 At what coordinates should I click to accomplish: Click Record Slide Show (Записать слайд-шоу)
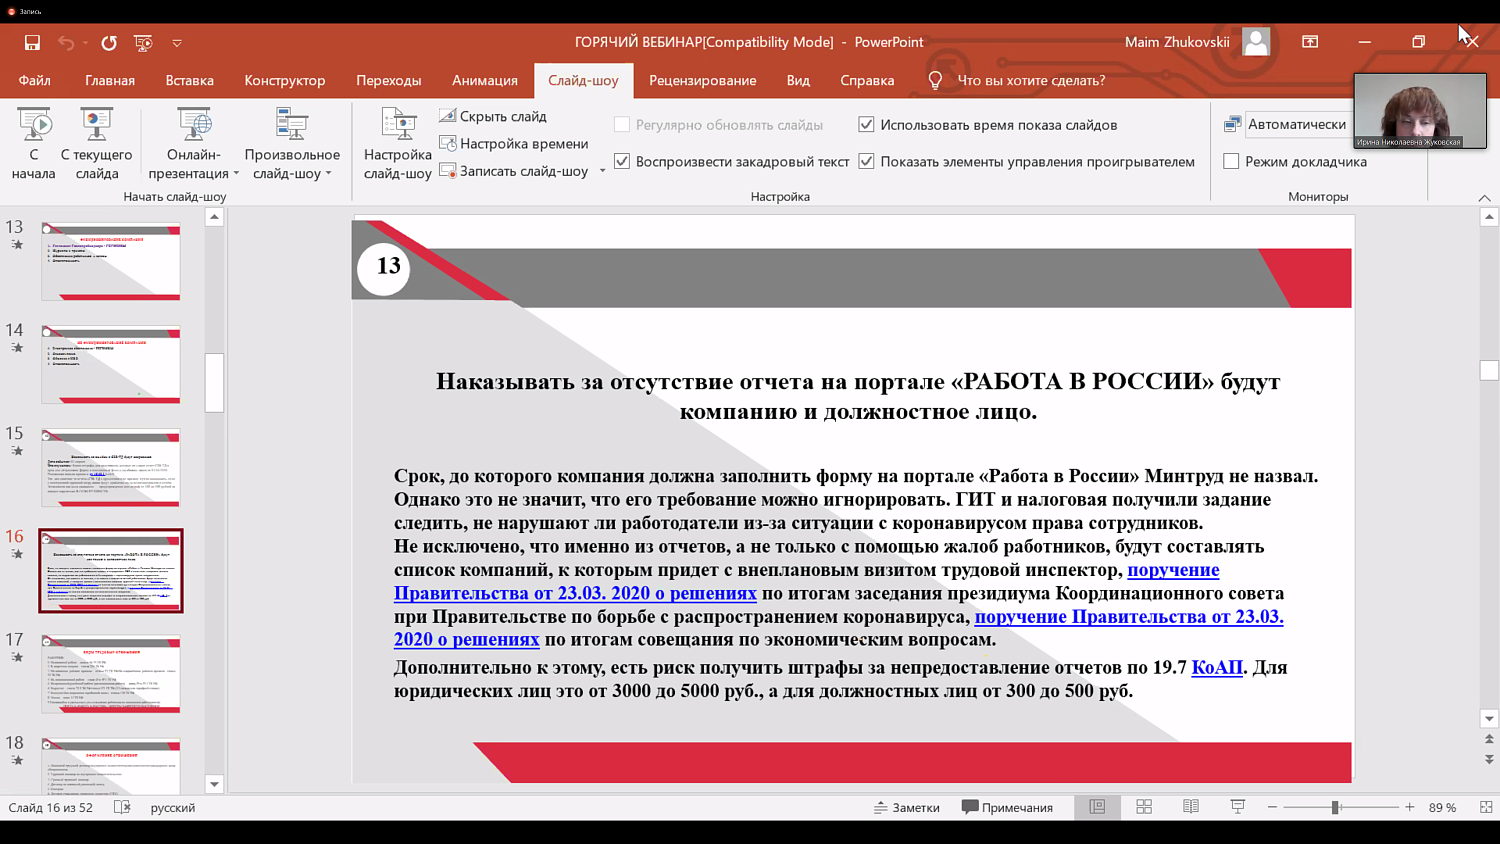514,171
